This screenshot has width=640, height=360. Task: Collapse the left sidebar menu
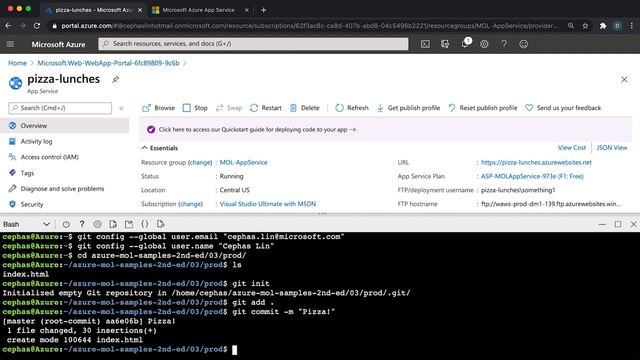point(121,108)
